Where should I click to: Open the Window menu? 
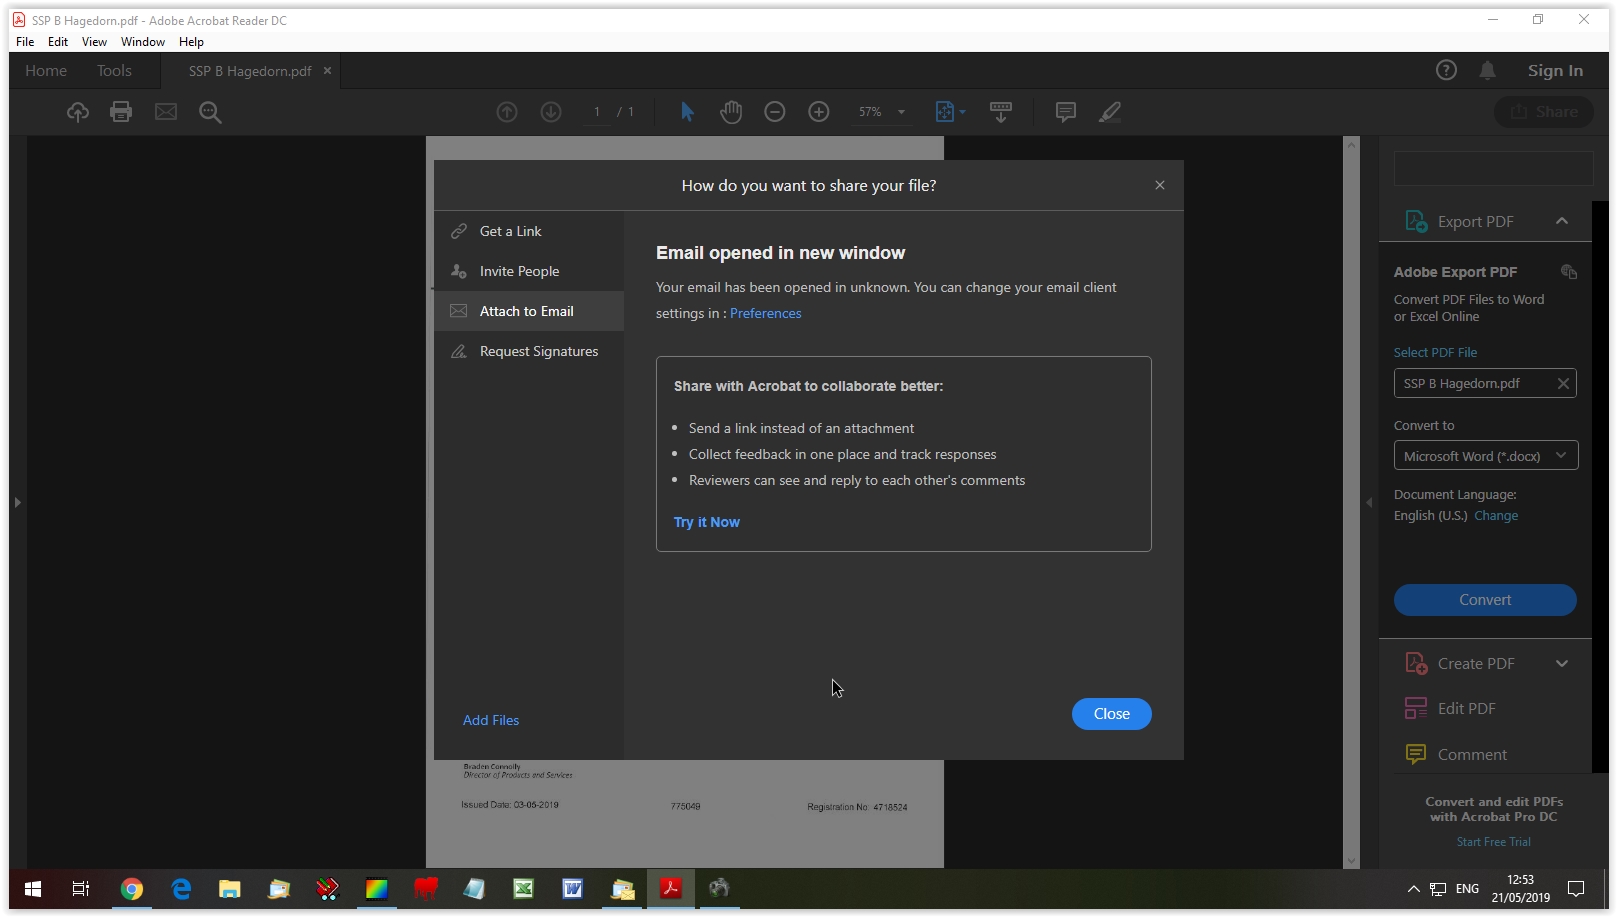click(x=143, y=42)
